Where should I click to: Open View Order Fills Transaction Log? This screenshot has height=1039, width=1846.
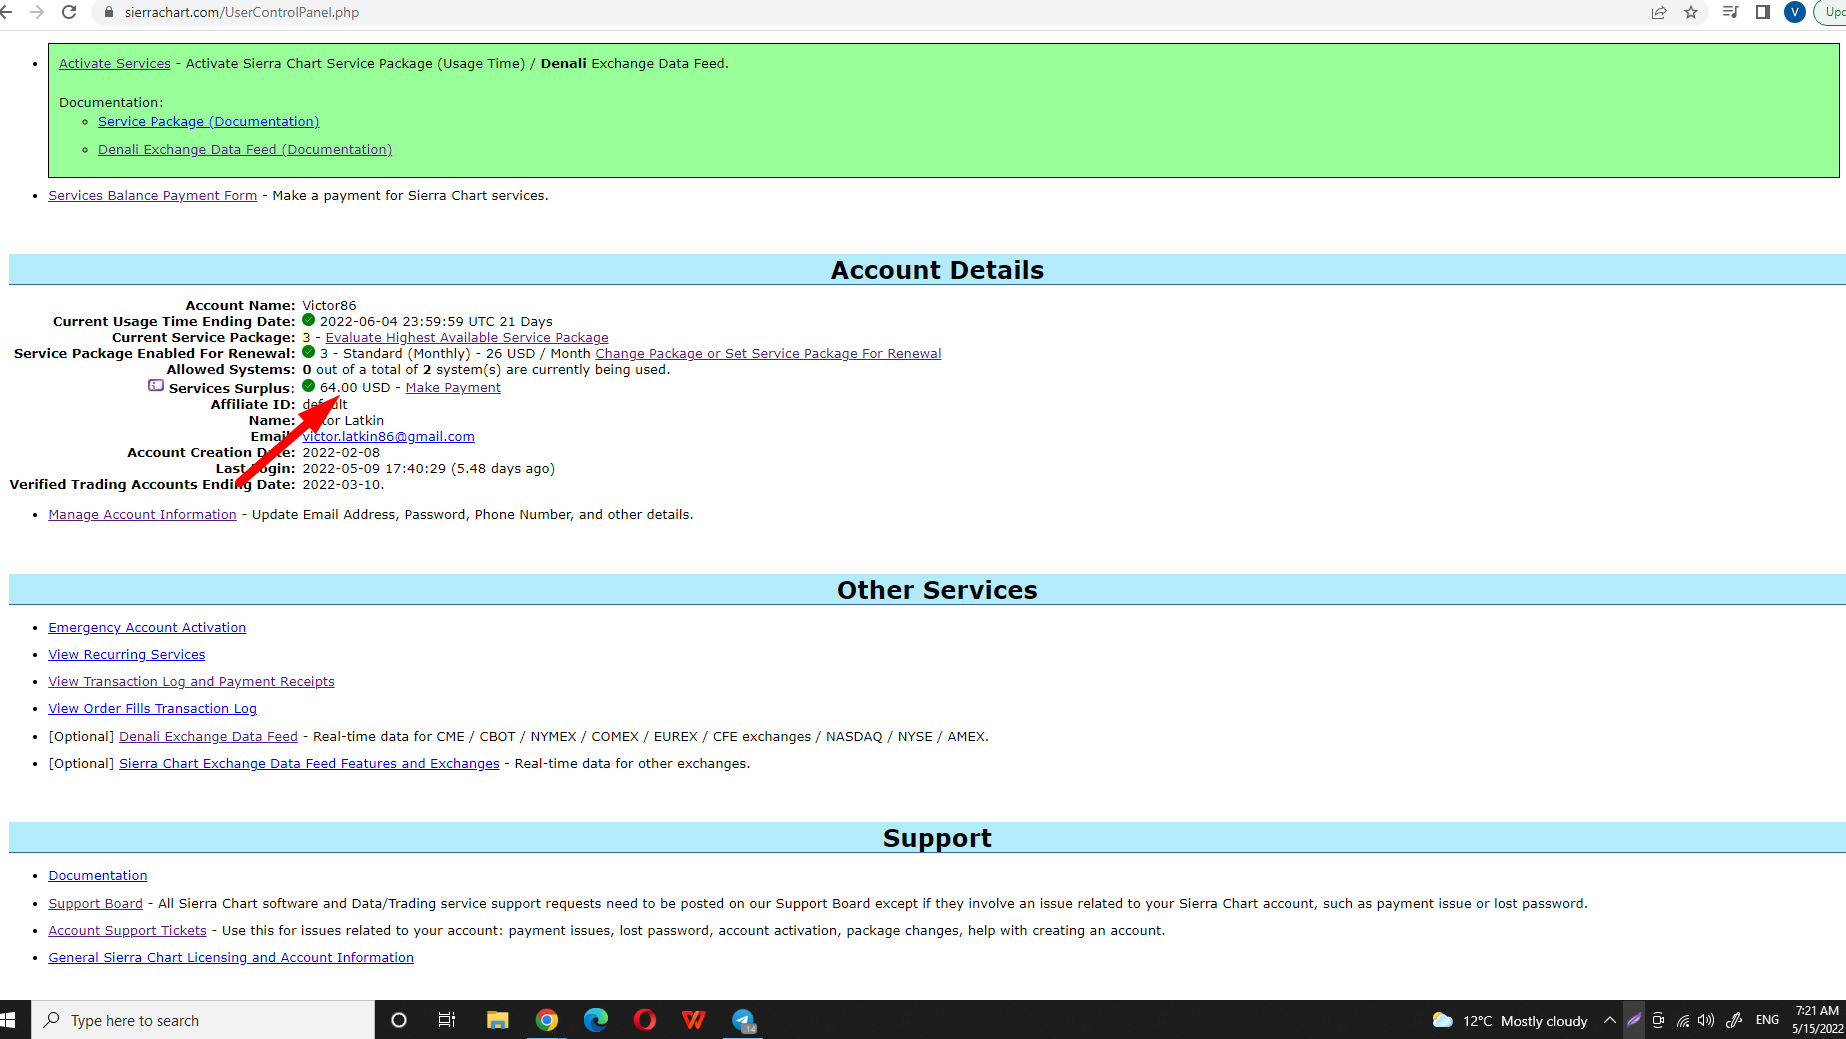(153, 708)
